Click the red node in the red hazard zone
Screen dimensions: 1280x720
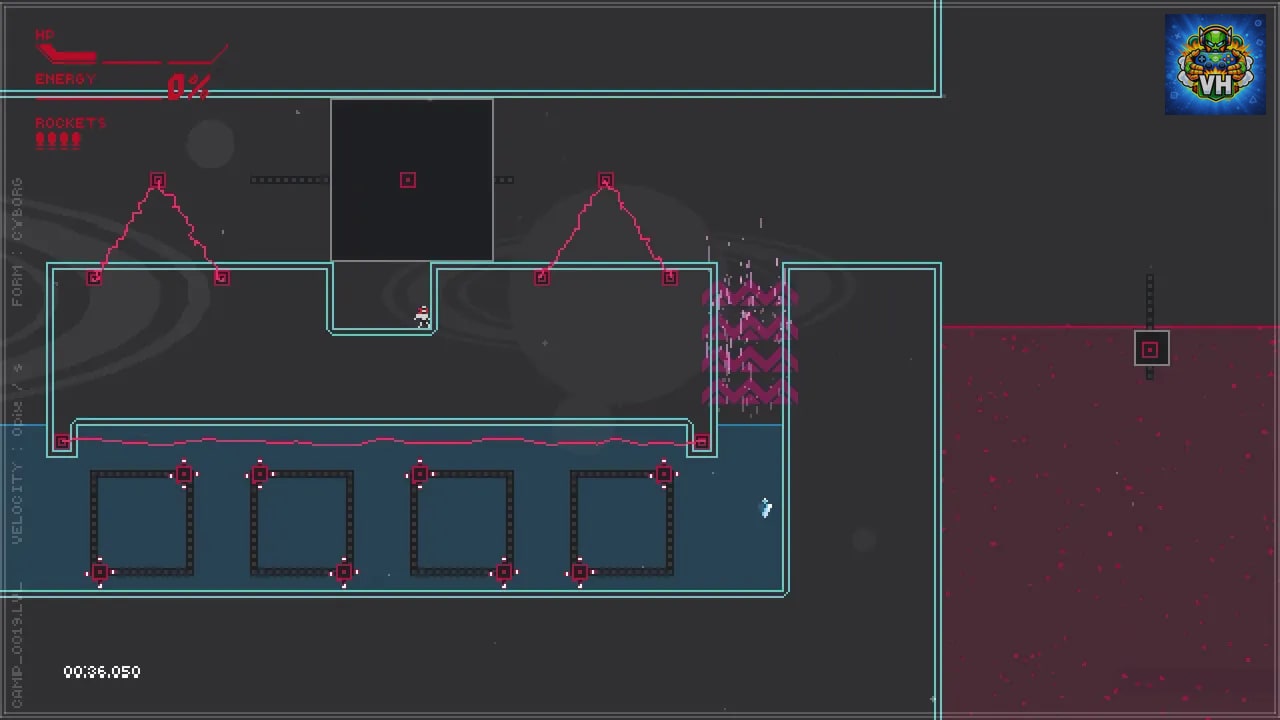click(1150, 349)
